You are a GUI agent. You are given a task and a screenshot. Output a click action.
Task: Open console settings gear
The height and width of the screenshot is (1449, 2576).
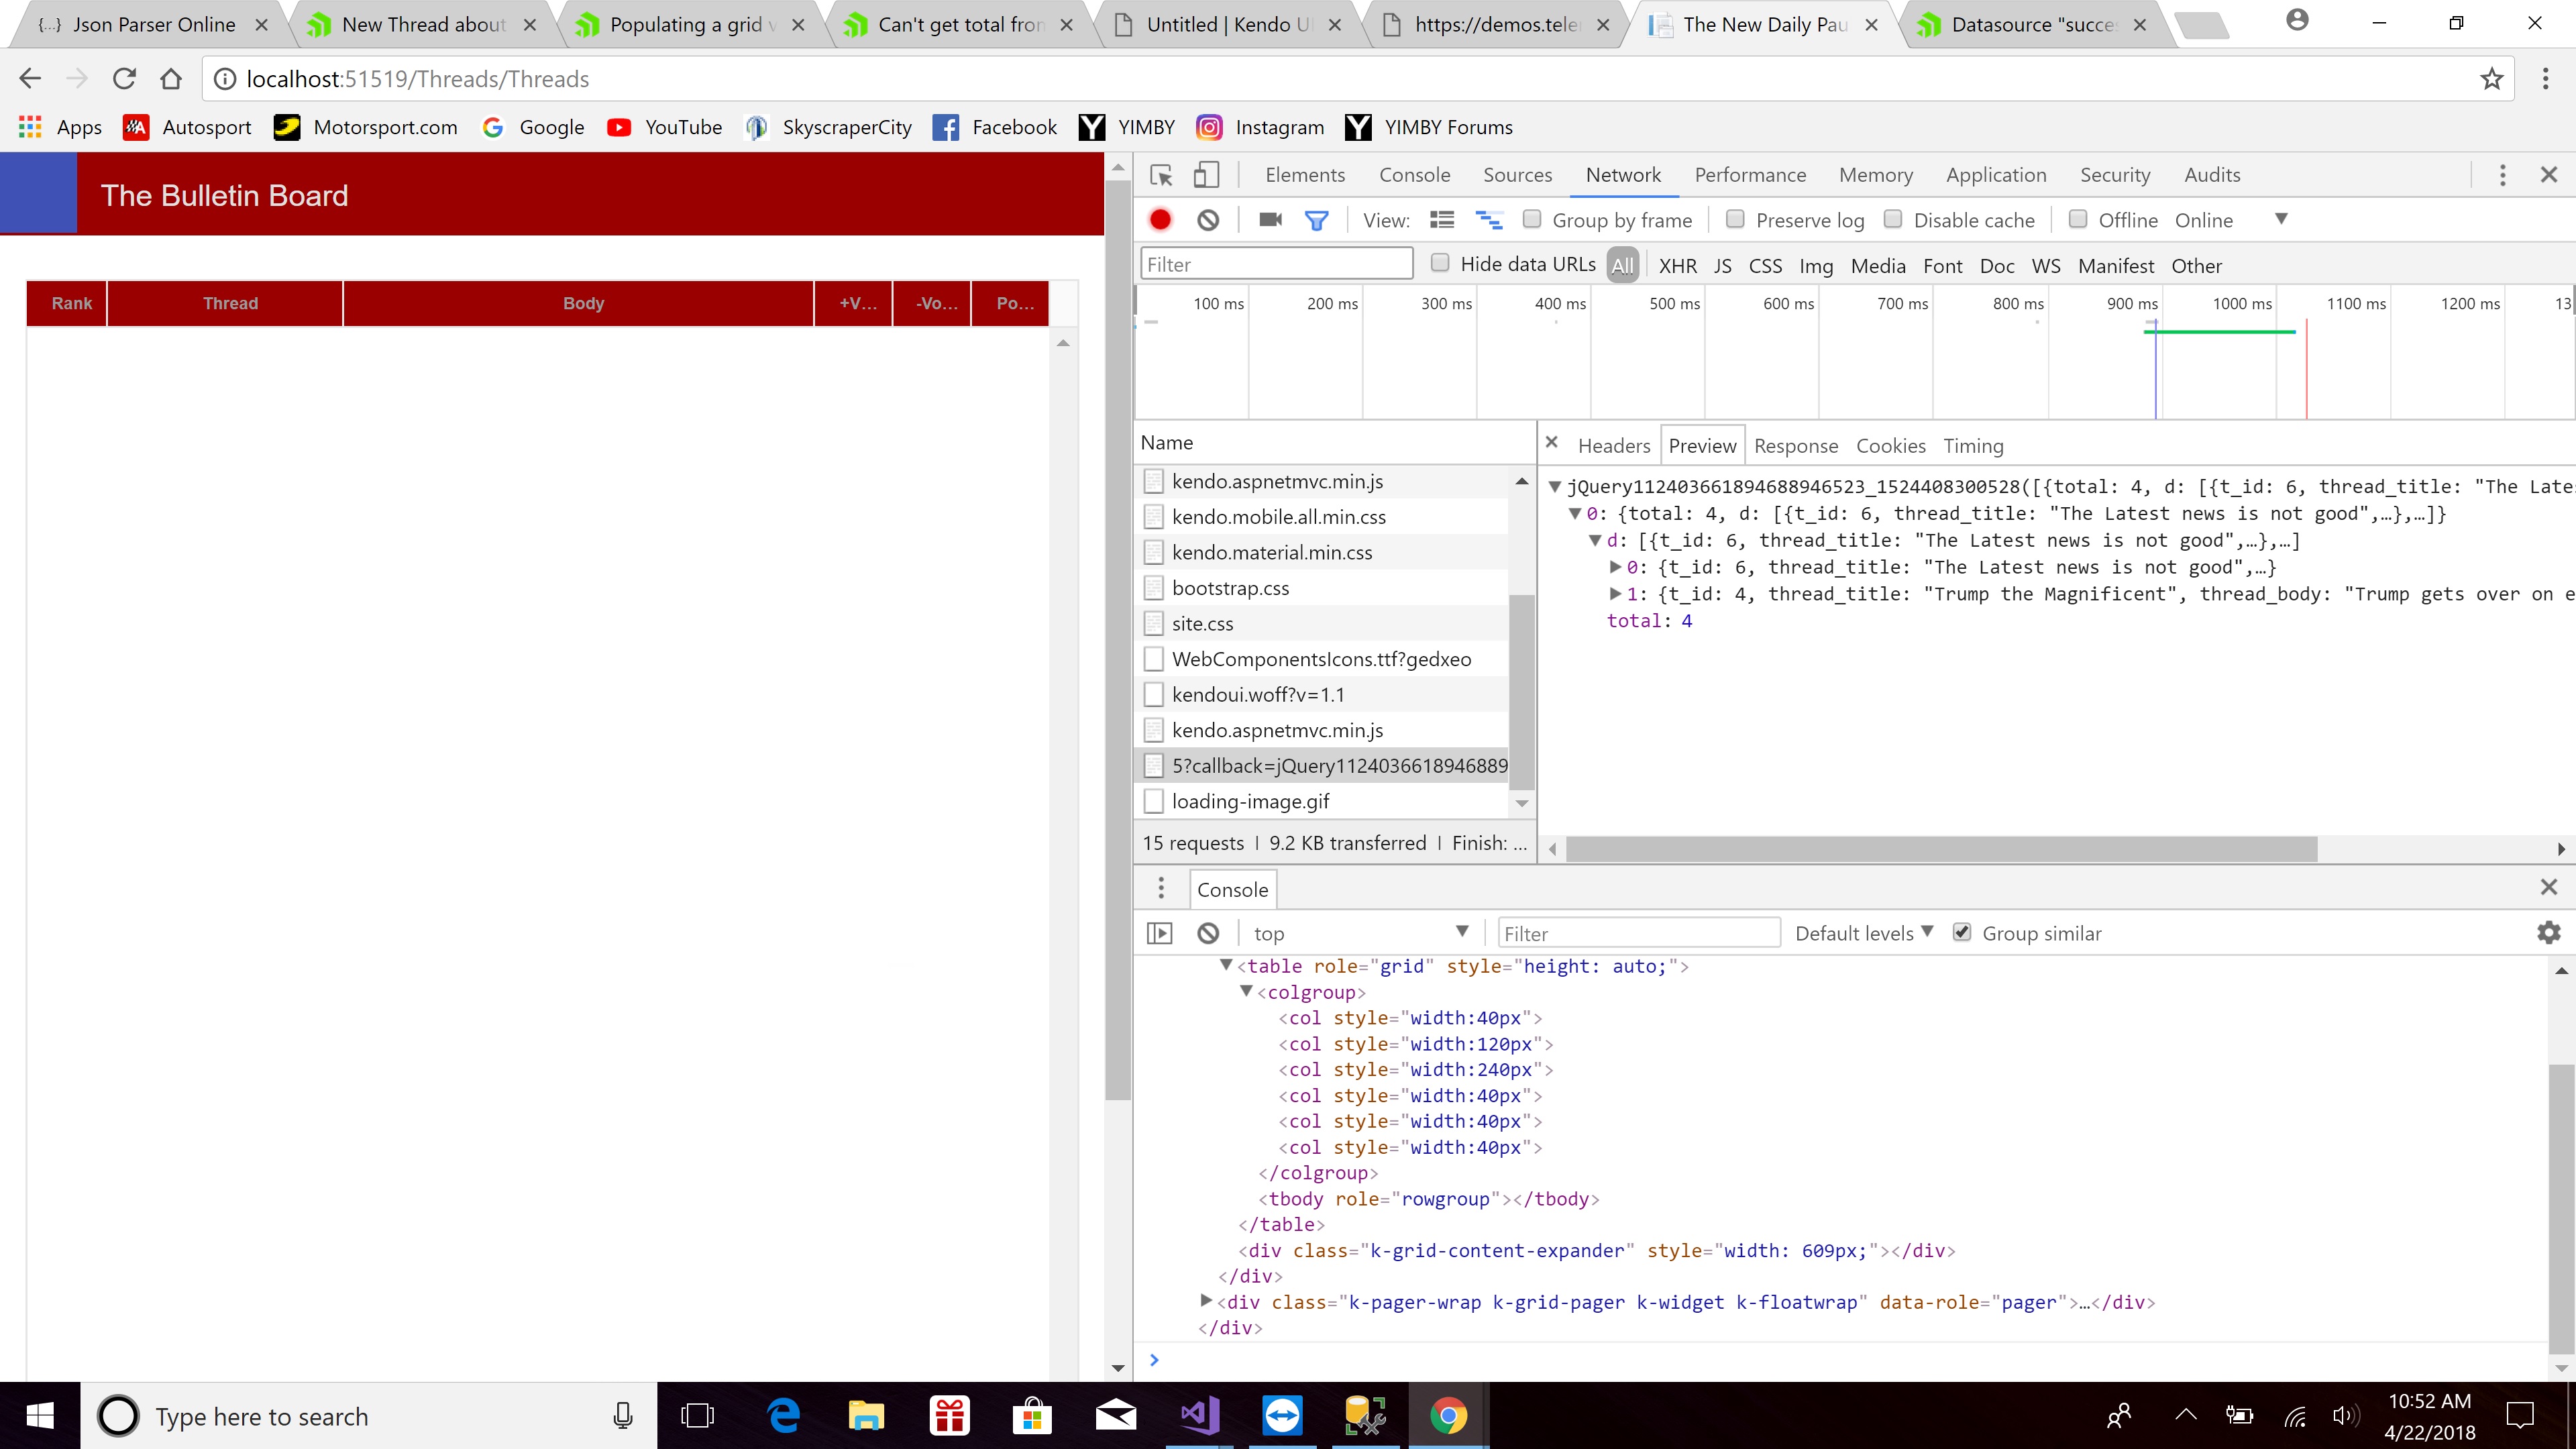[2548, 933]
